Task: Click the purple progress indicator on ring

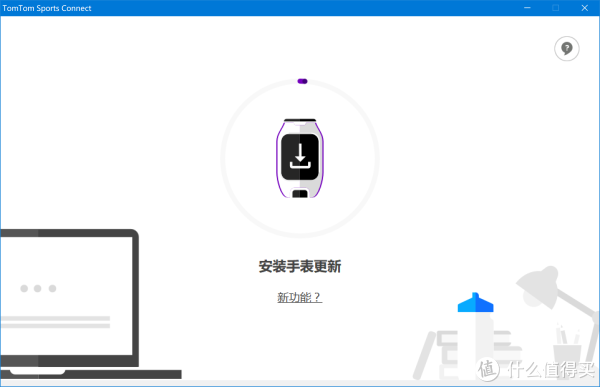Action: point(302,81)
